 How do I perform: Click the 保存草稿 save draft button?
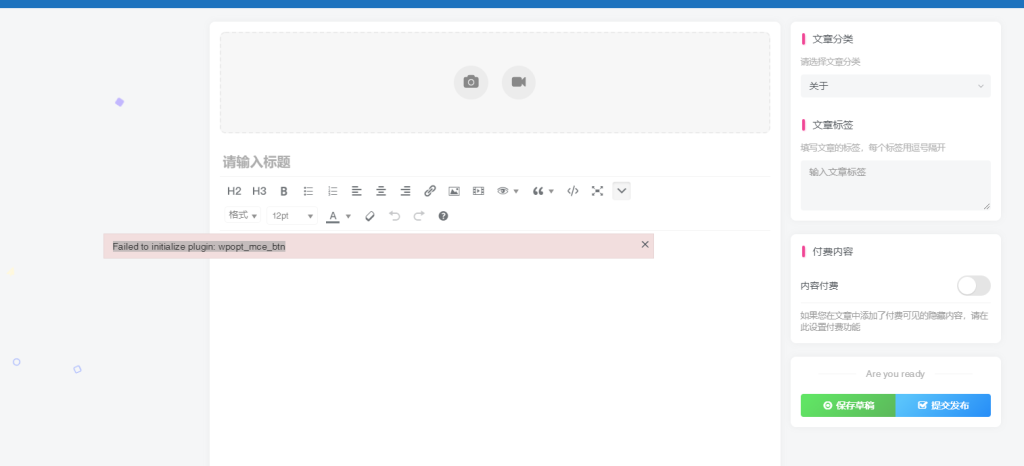pyautogui.click(x=848, y=405)
